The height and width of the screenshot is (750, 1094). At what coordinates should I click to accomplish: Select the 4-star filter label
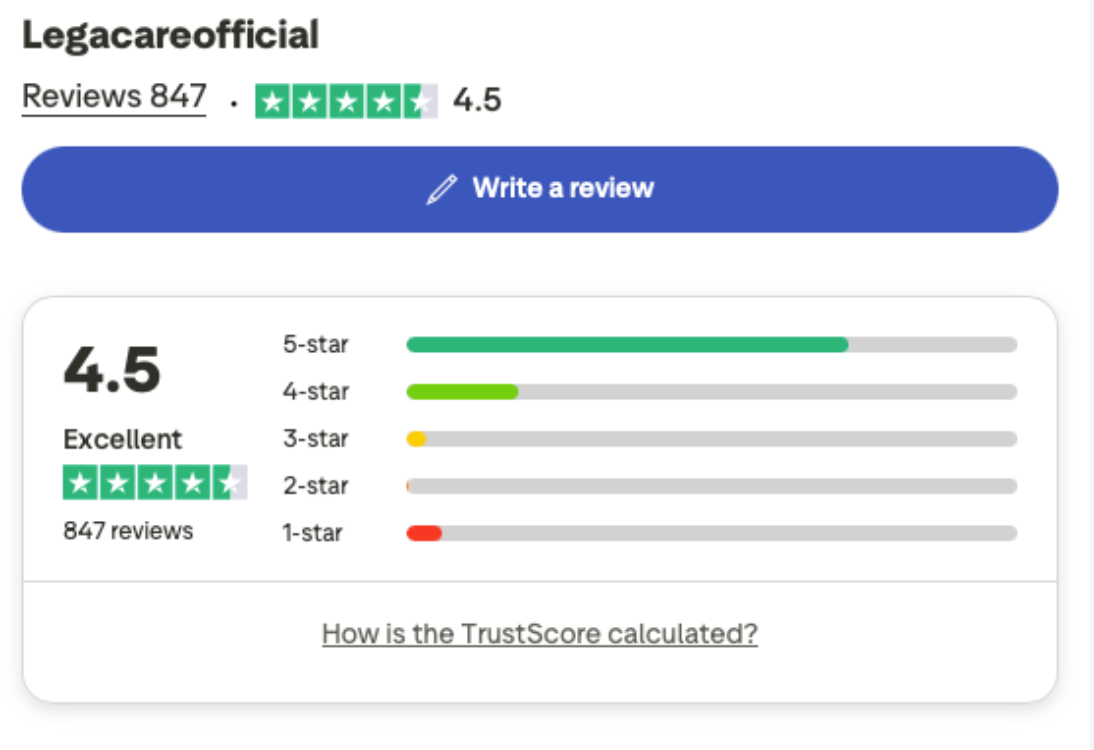[315, 392]
